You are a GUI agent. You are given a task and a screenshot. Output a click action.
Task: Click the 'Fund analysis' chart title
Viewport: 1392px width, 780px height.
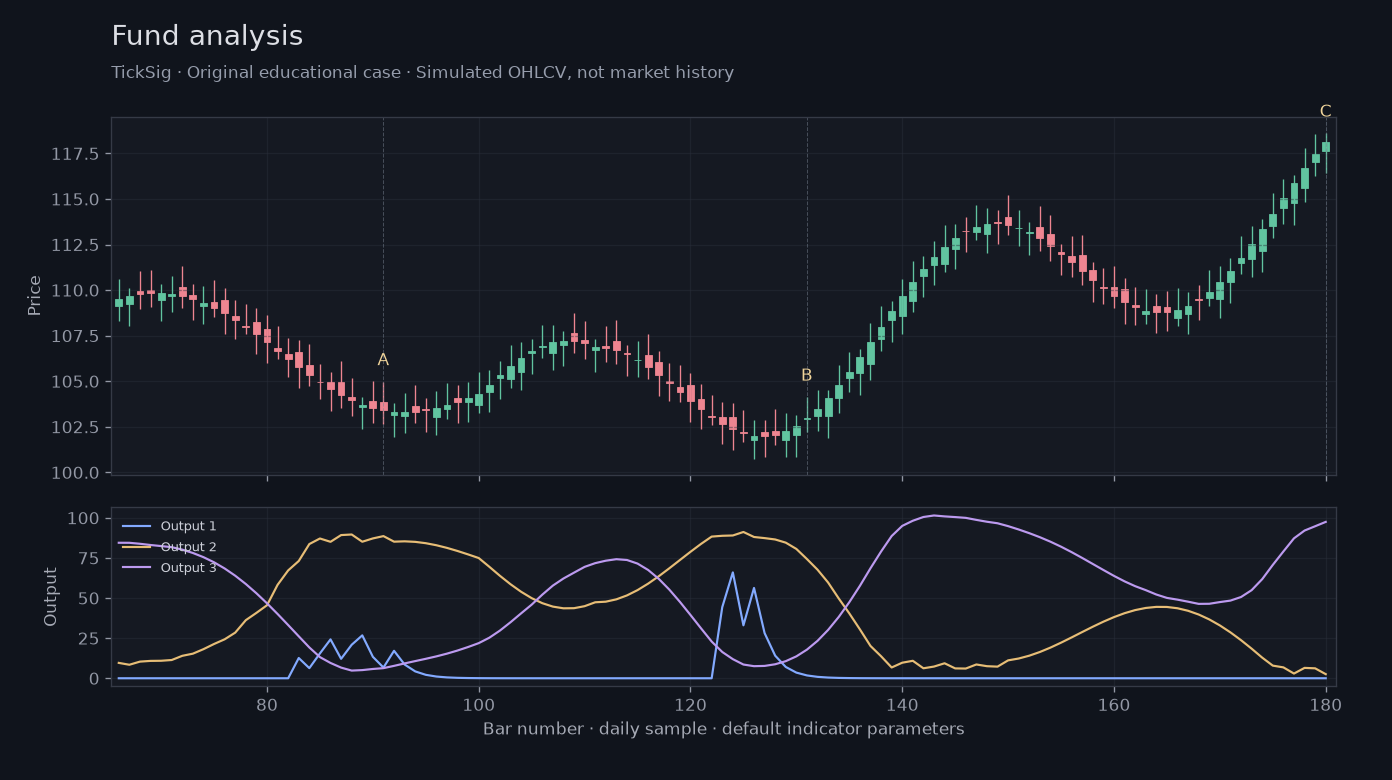coord(207,37)
